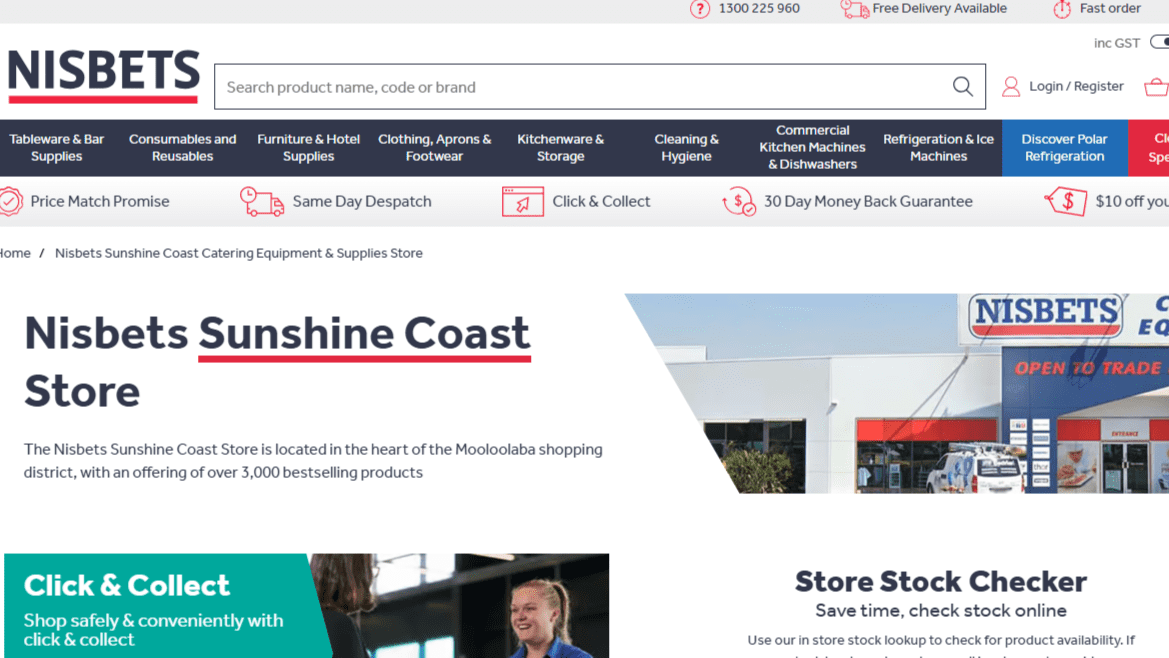Screen dimensions: 1169x658
Task: Click the 1300 225 960 phone number
Action: (759, 8)
